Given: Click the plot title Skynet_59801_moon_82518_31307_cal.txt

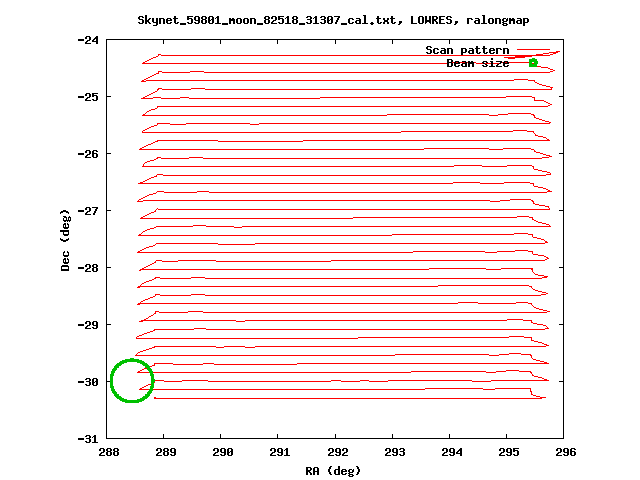Looking at the screenshot, I should coord(267,20).
